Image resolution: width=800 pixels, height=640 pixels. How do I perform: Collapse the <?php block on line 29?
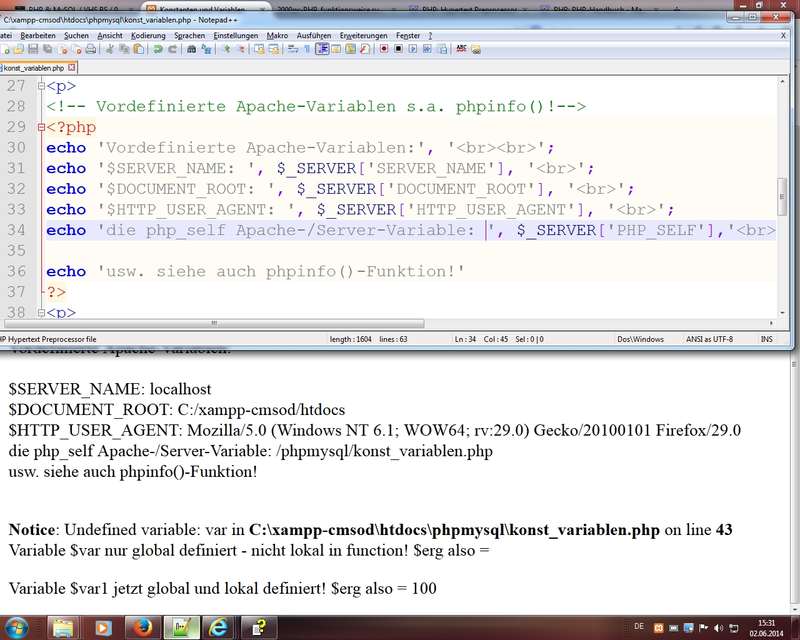(x=40, y=128)
